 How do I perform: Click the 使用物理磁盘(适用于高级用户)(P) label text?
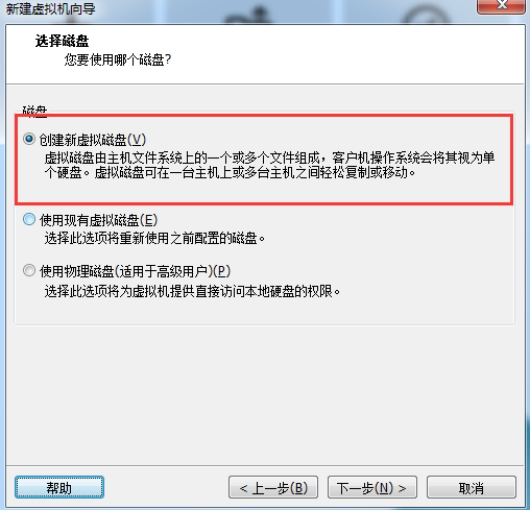(135, 271)
